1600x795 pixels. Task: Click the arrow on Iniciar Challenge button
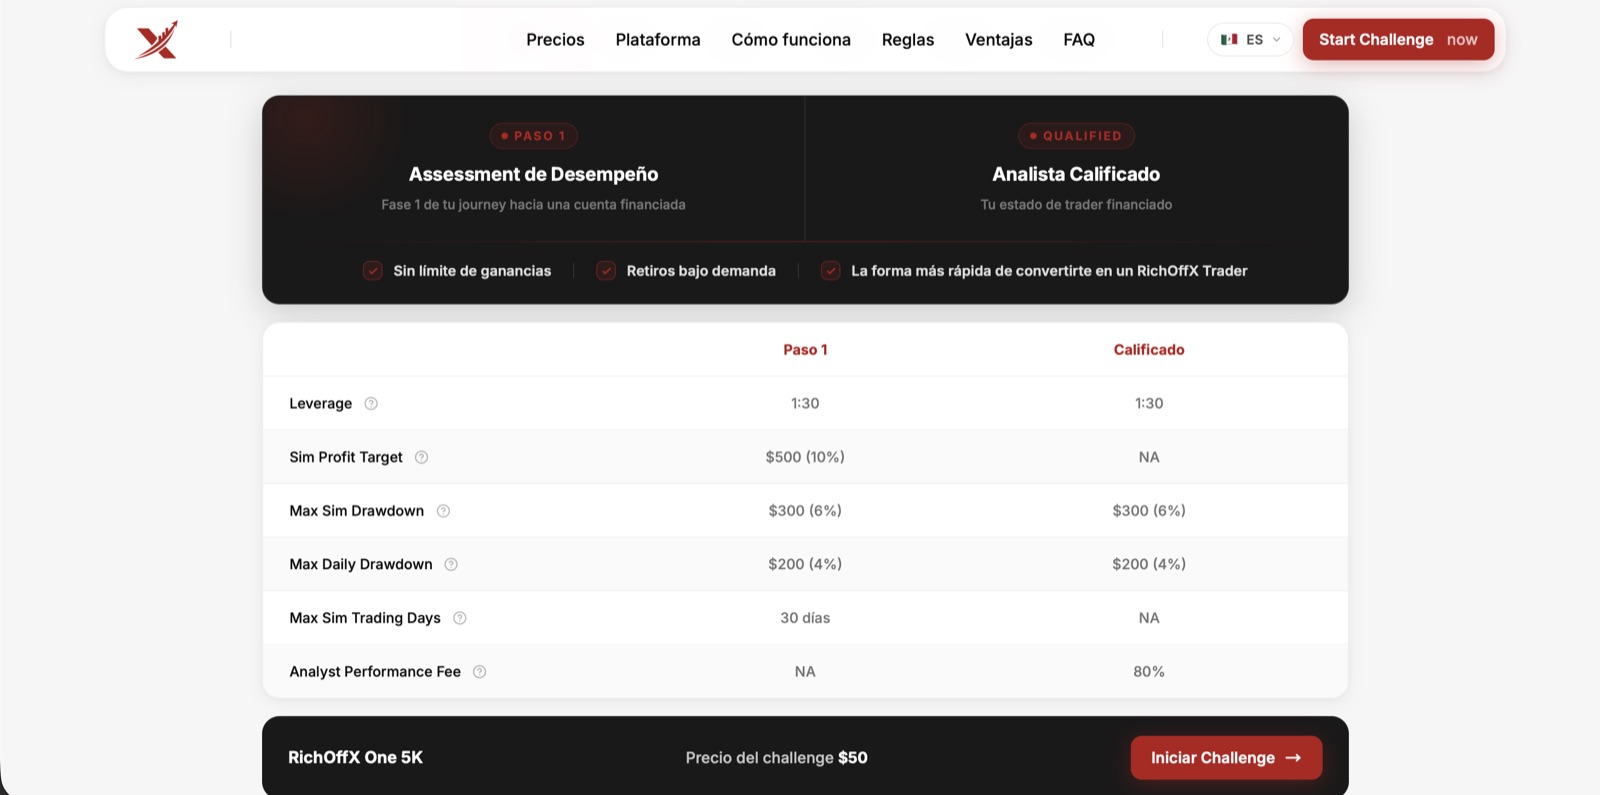pyautogui.click(x=1293, y=758)
